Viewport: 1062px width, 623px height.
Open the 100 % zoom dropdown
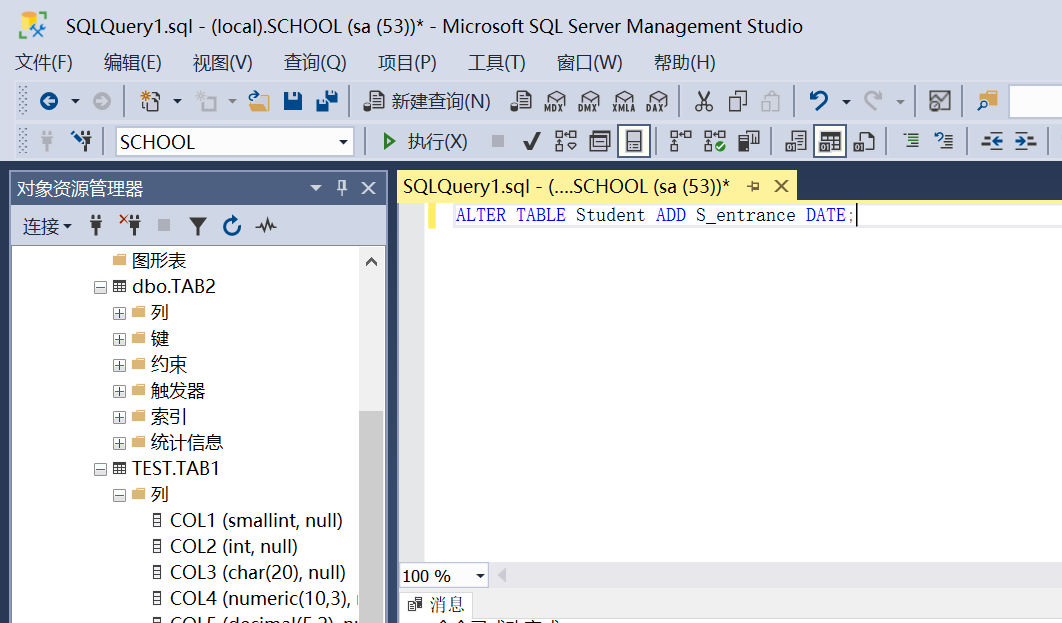(480, 576)
